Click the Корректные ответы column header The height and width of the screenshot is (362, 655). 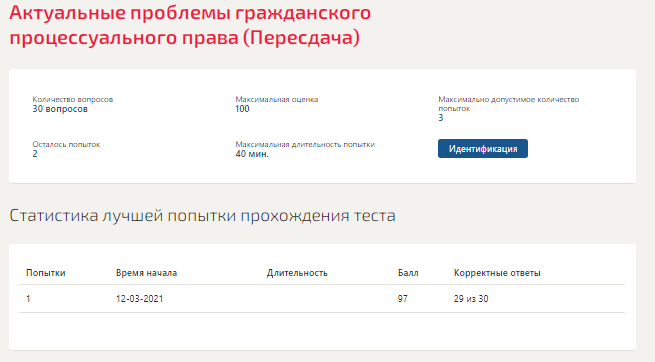[497, 273]
